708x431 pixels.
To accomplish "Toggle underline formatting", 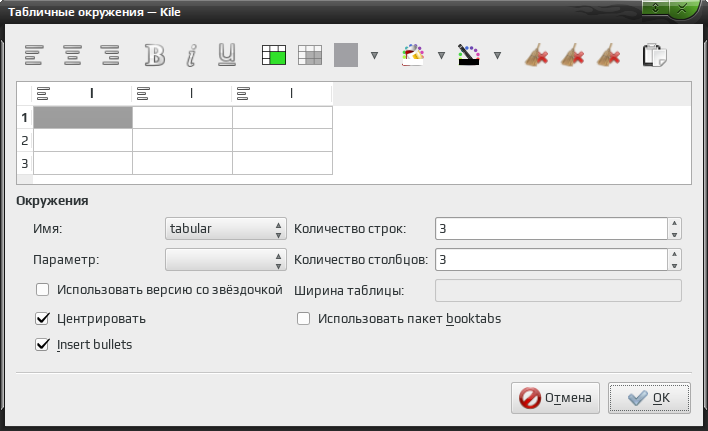I will [x=227, y=55].
